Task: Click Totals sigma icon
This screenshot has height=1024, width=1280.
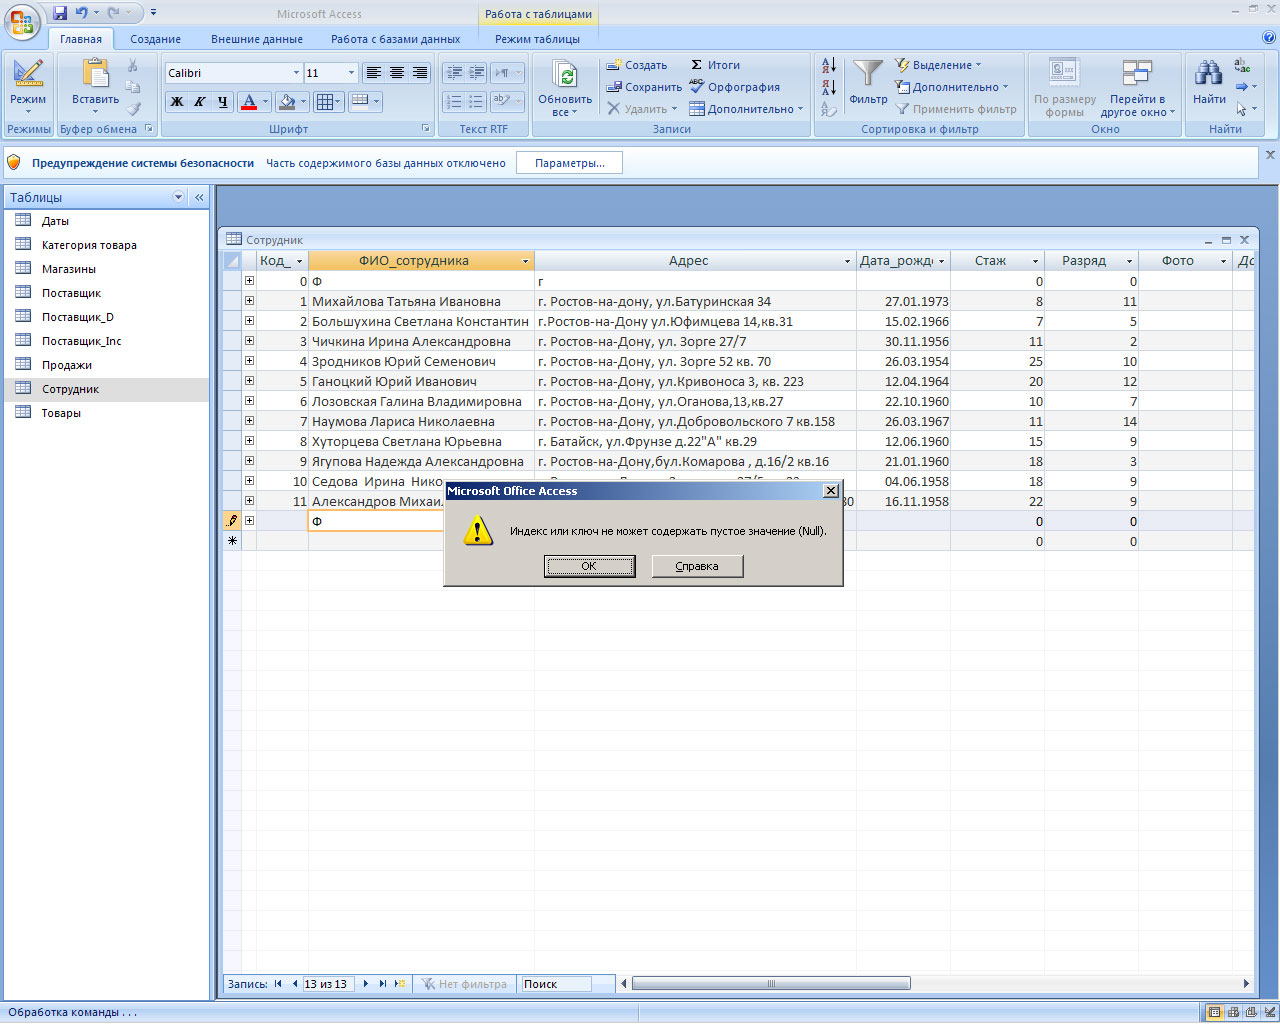Action: pos(697,65)
